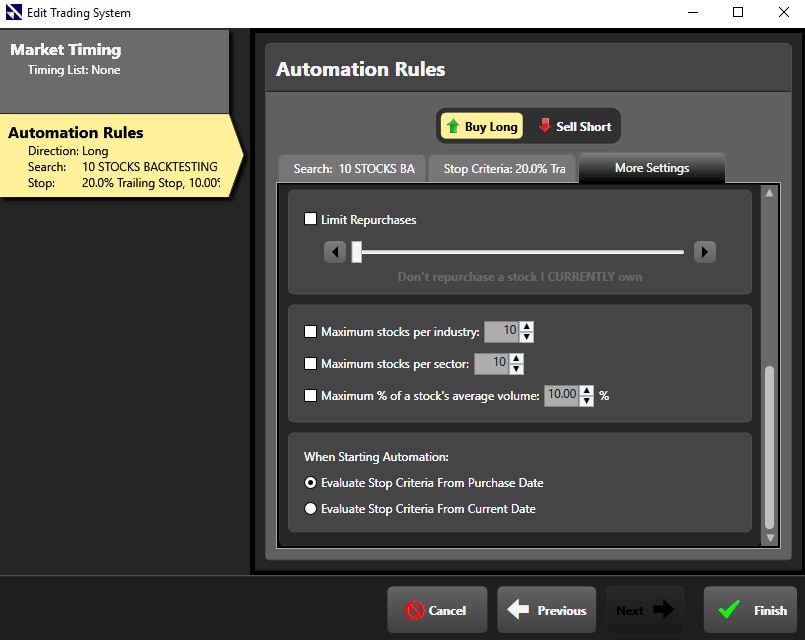Enable the Limit Repurchases checkbox
Viewport: 805px width, 640px height.
point(310,219)
